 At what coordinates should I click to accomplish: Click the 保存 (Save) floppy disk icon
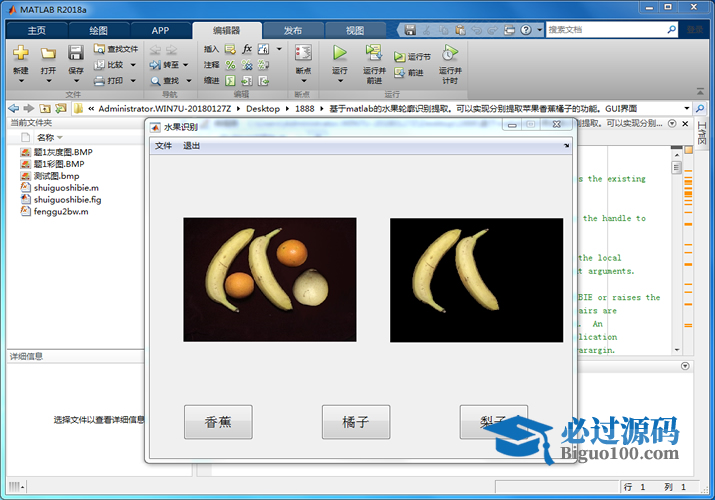click(x=76, y=53)
